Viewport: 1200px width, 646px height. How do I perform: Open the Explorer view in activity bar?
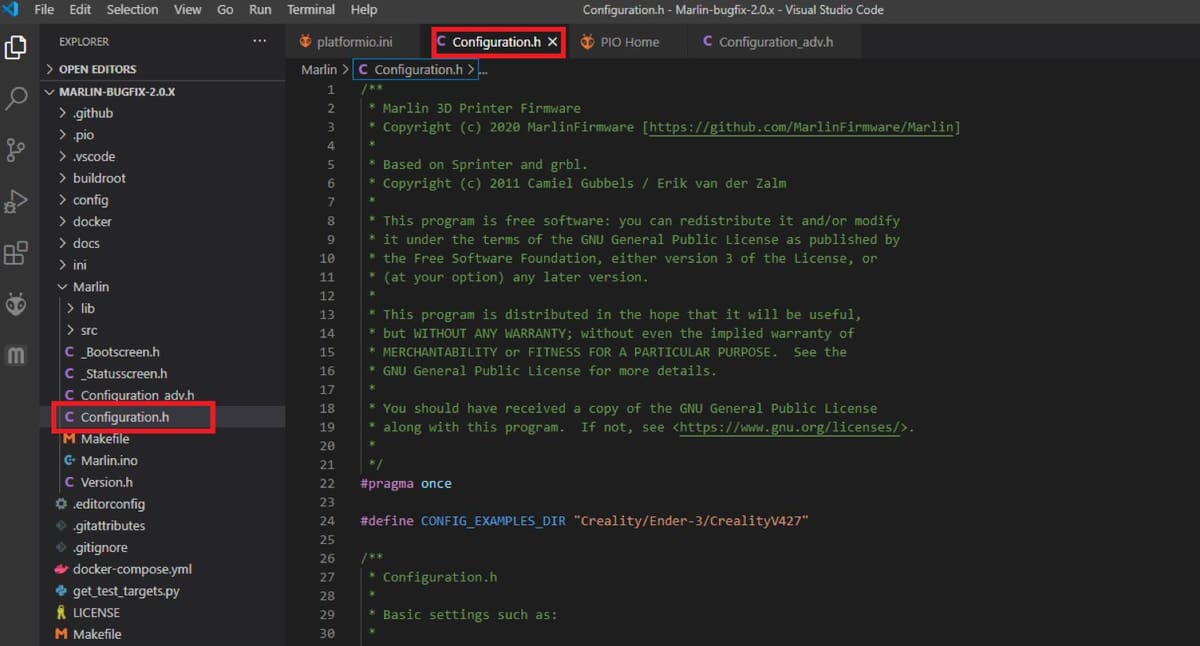pyautogui.click(x=16, y=47)
